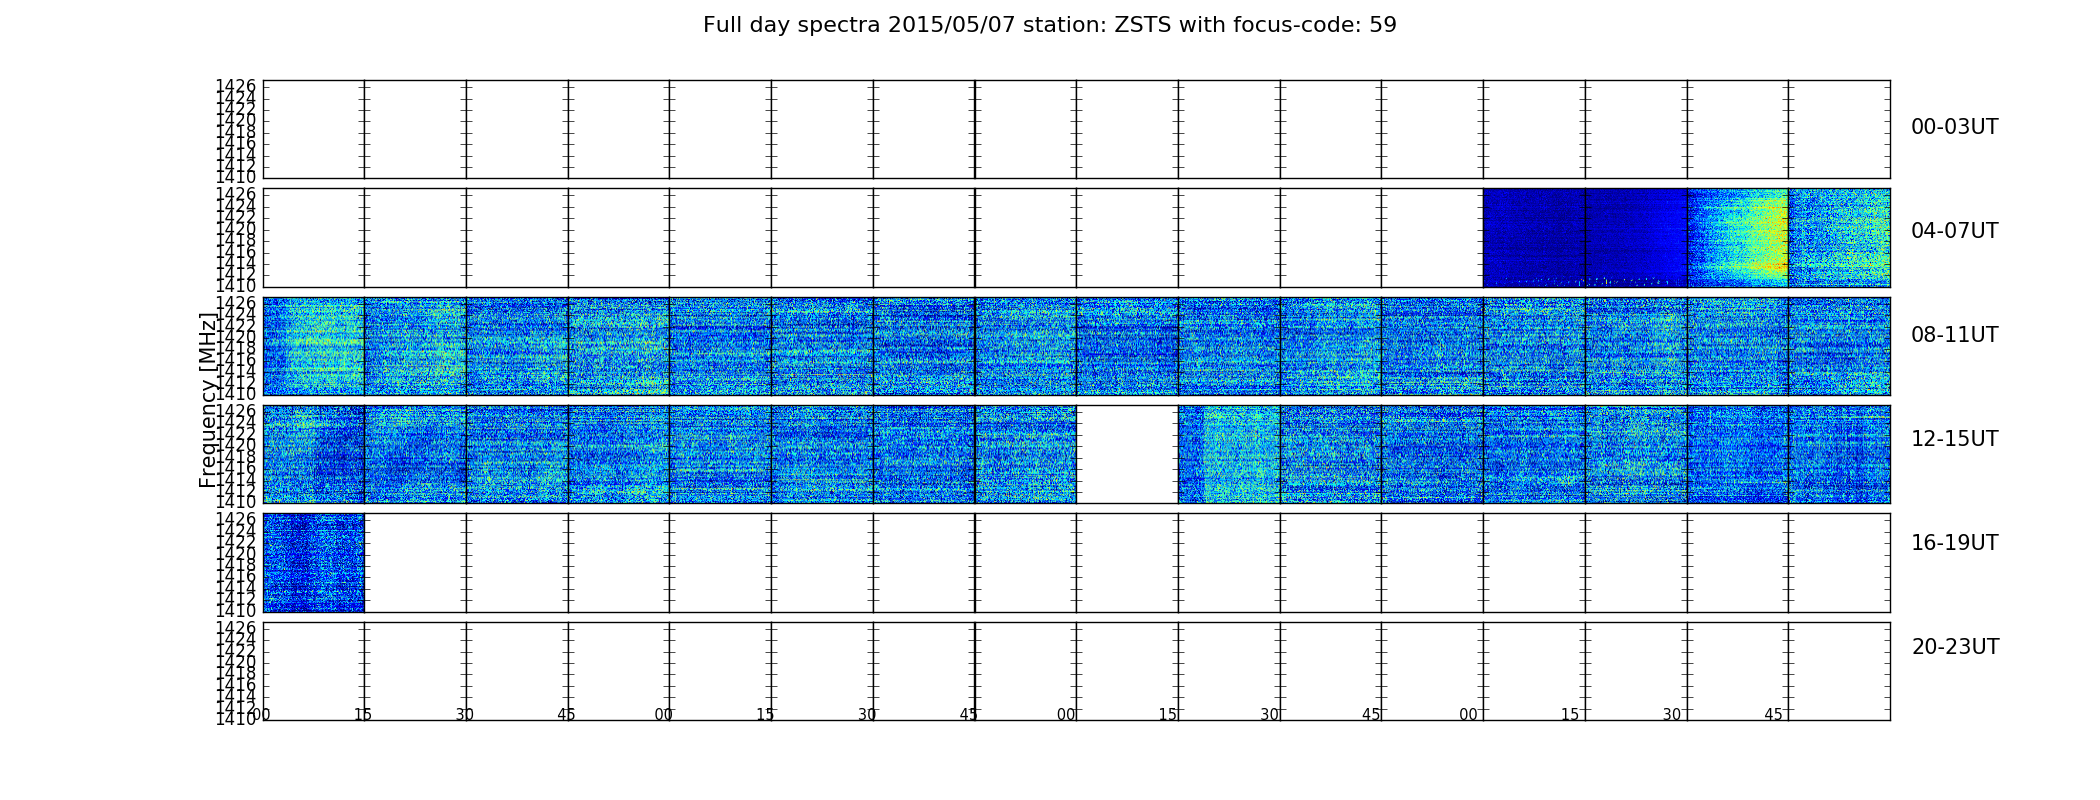Click the bright yellow burst in 04-07UT row
2100x800 pixels.
point(1738,238)
